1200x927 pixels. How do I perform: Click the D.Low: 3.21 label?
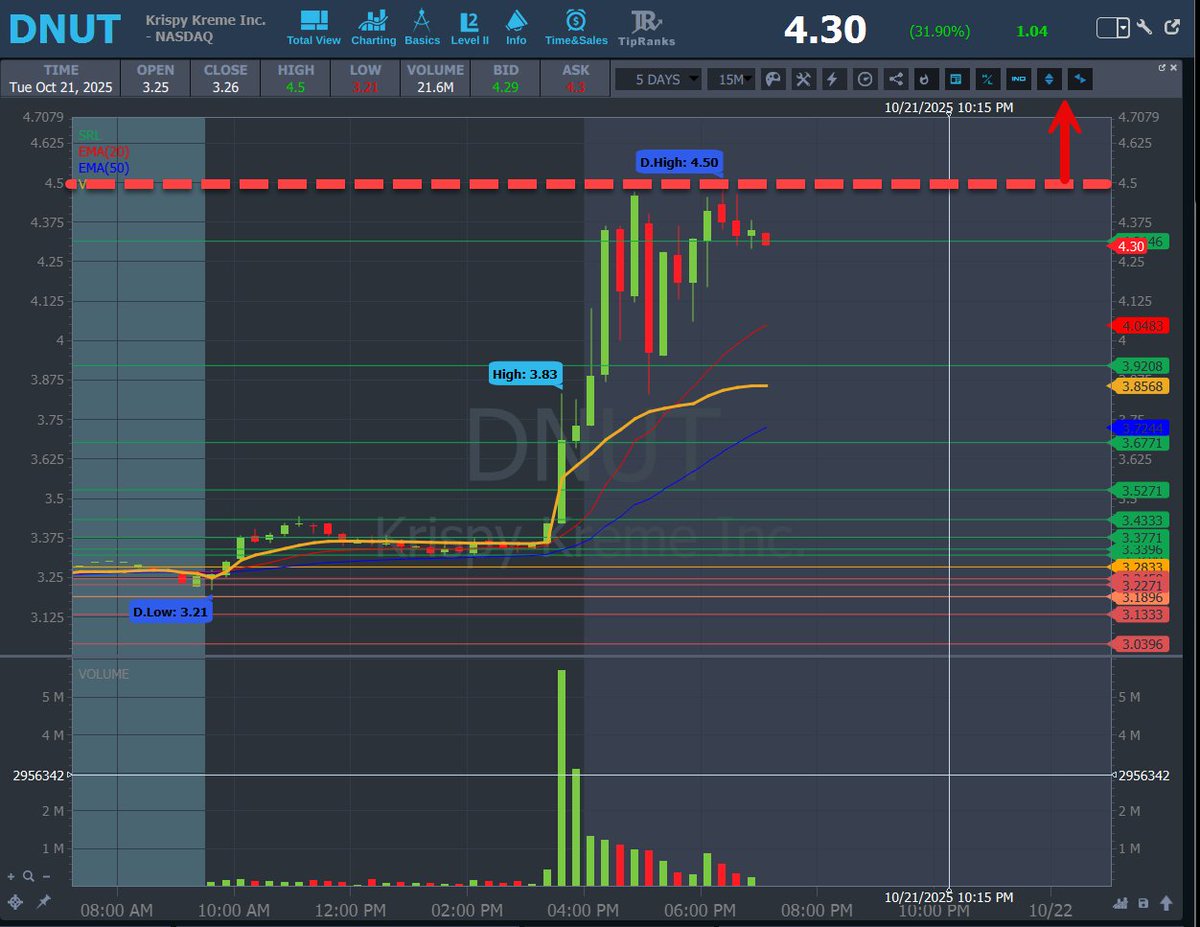point(171,611)
